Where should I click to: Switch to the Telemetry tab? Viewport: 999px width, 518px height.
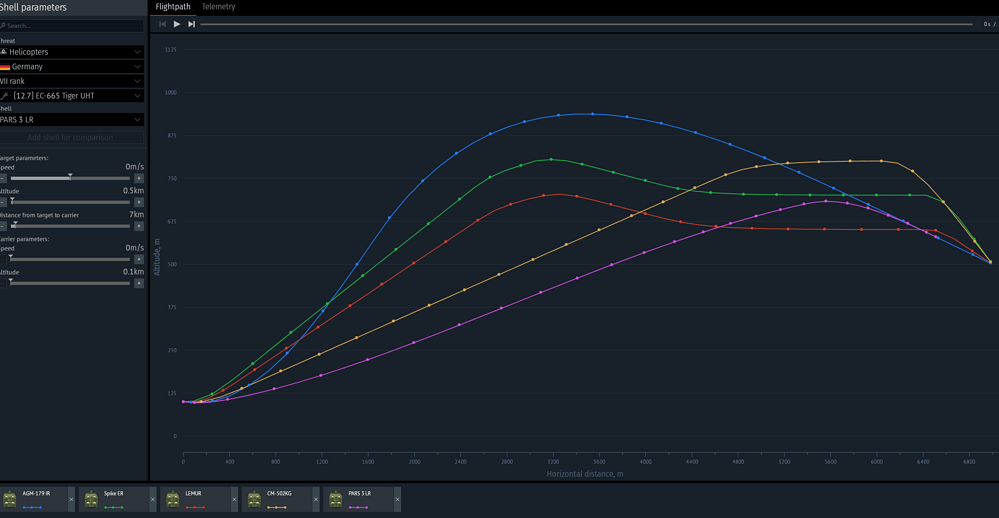[x=219, y=6]
